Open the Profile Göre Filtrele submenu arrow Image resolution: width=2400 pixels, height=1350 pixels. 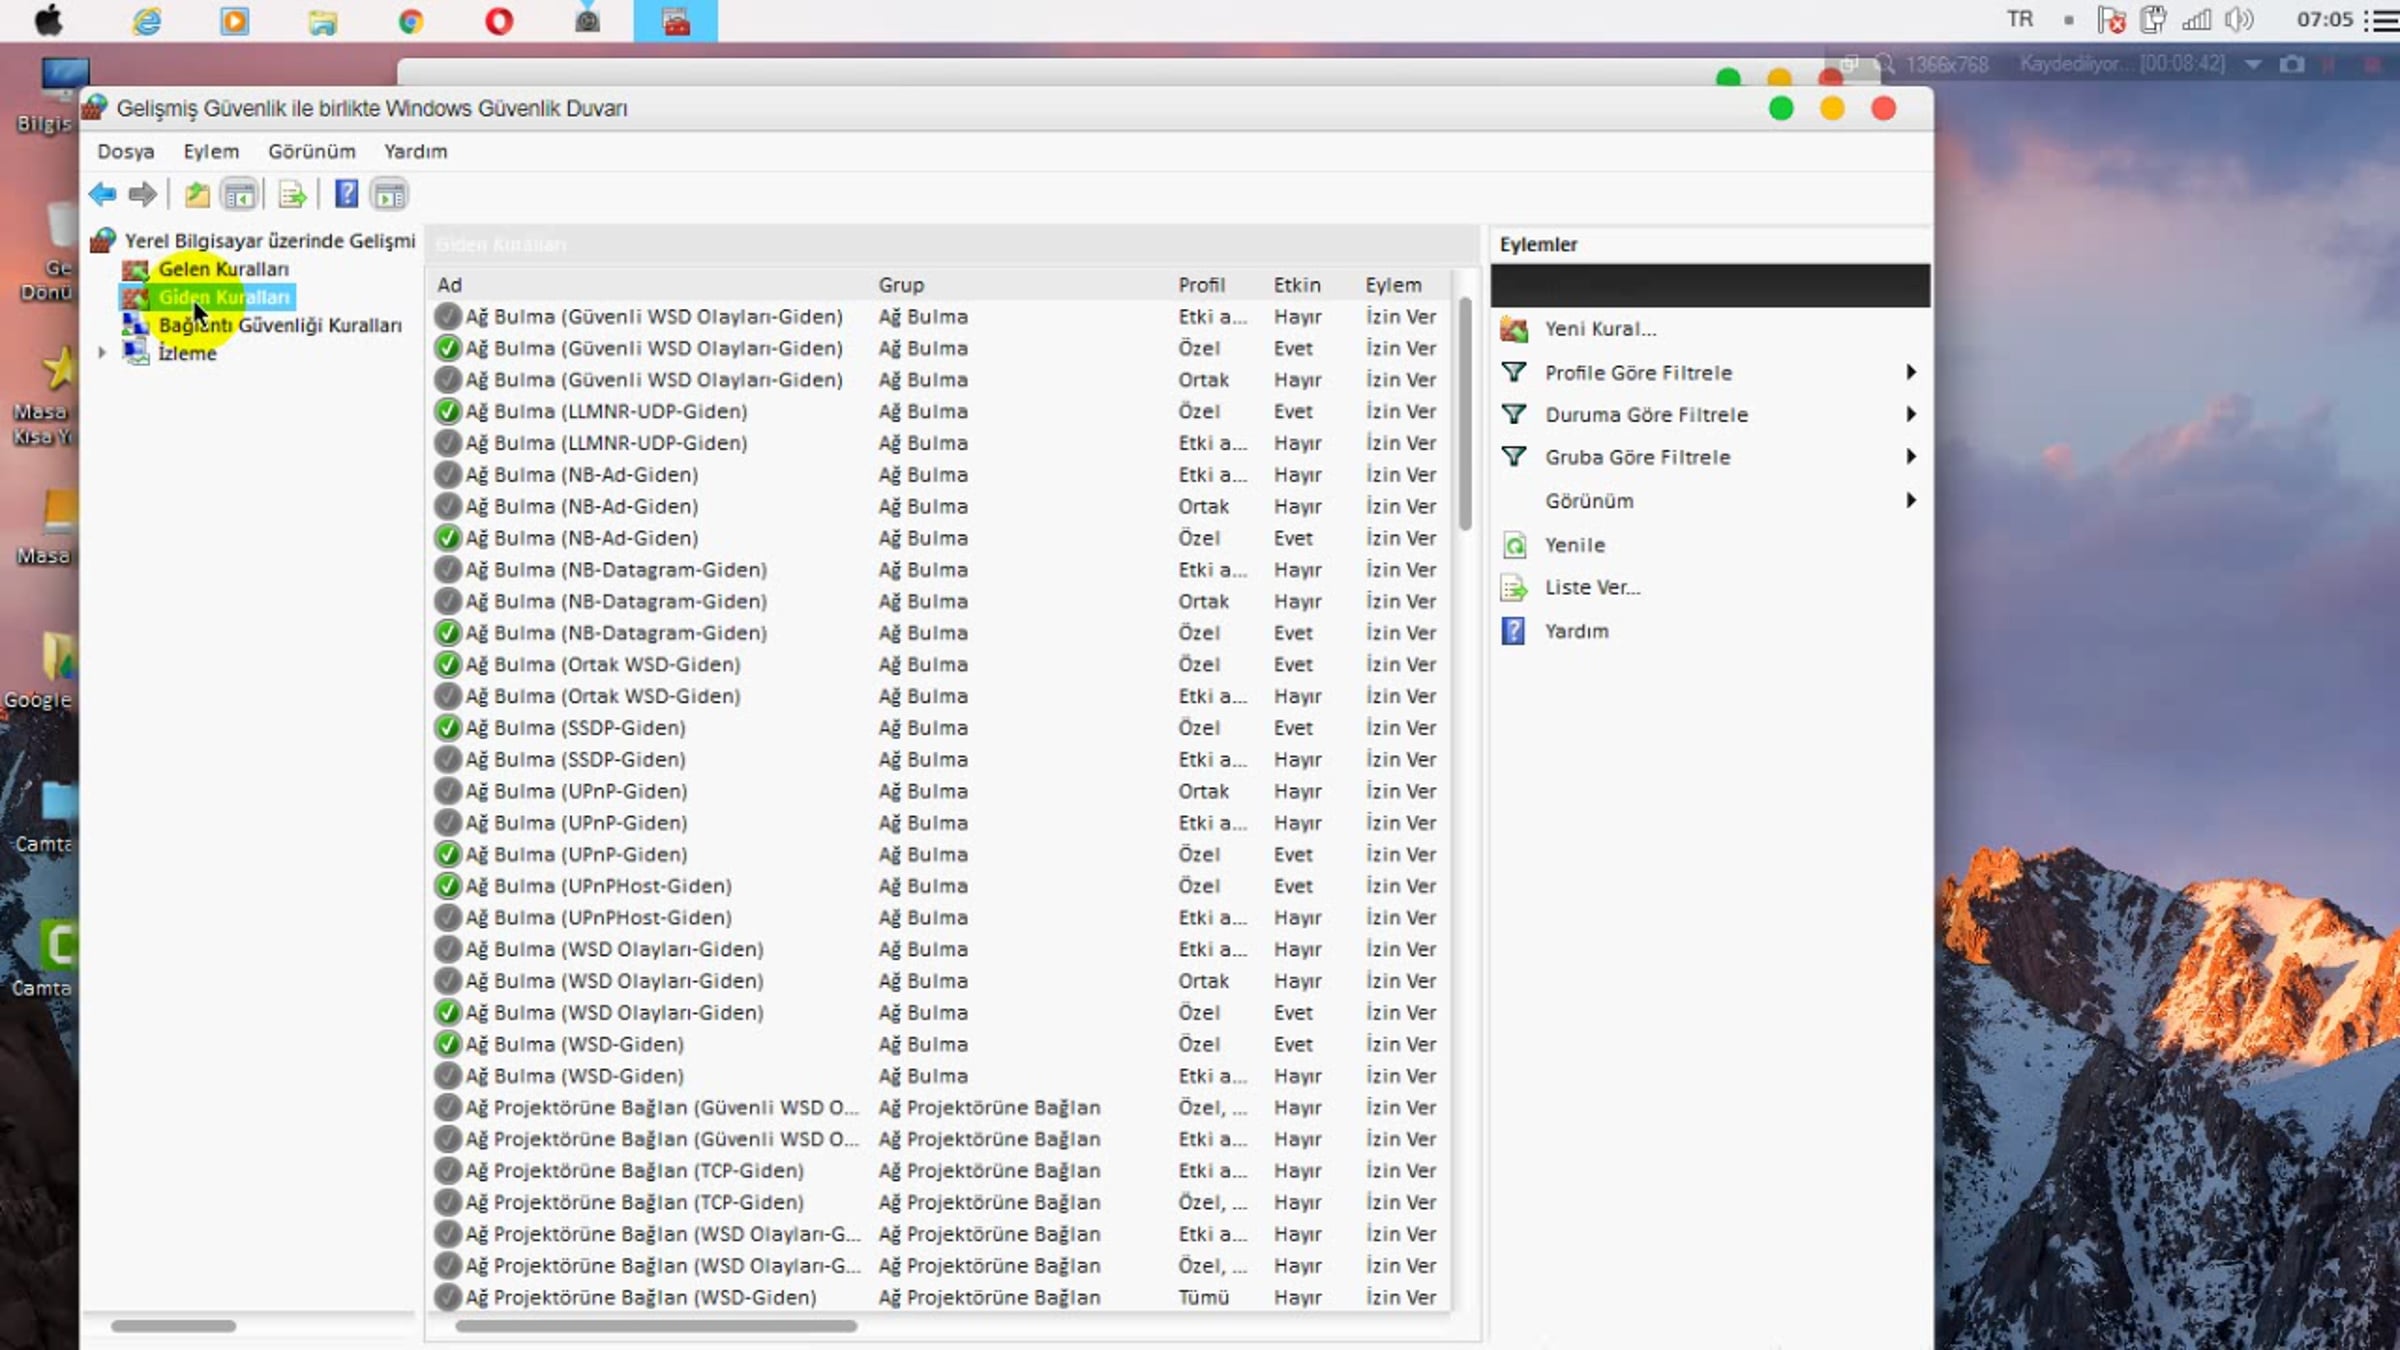pos(1911,372)
